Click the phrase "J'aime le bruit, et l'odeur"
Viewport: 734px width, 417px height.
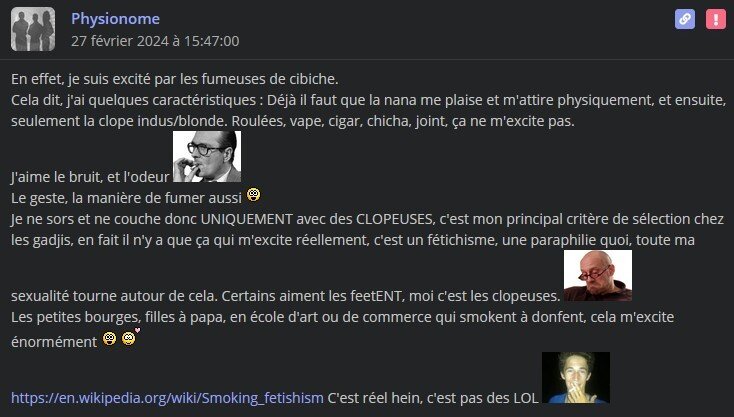tap(90, 177)
